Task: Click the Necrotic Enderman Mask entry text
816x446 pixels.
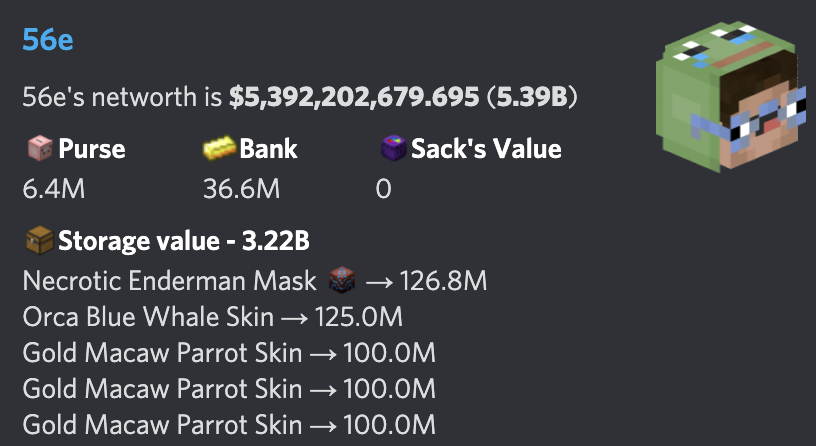Action: coord(170,281)
